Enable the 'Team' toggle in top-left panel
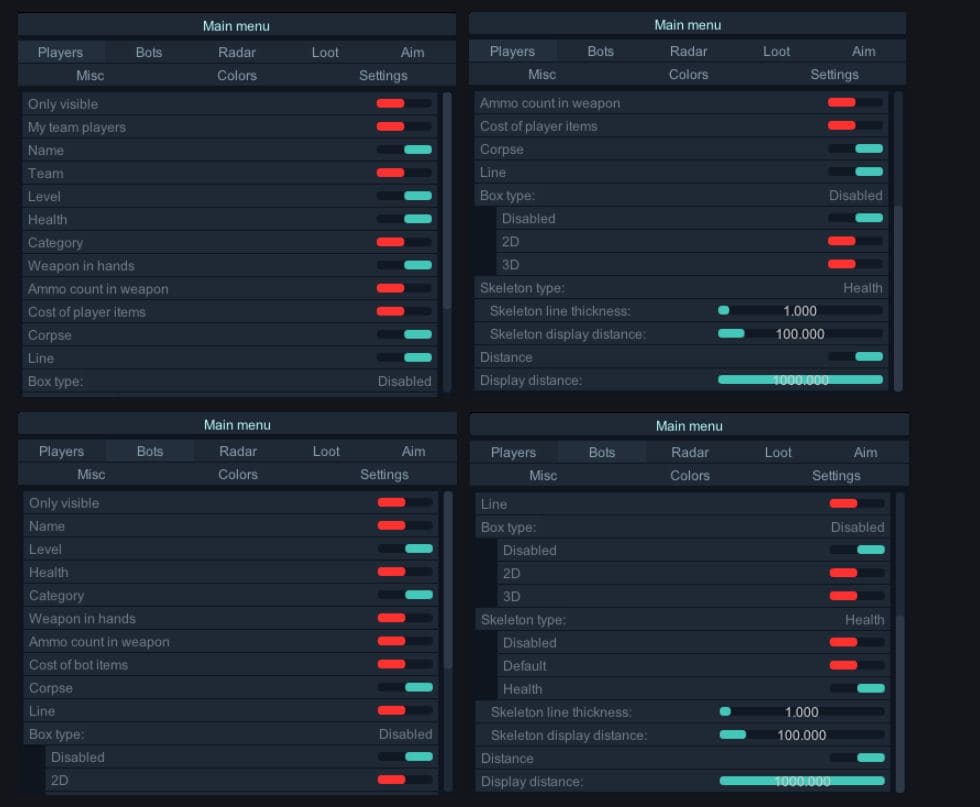The width and height of the screenshot is (980, 807). tap(403, 173)
